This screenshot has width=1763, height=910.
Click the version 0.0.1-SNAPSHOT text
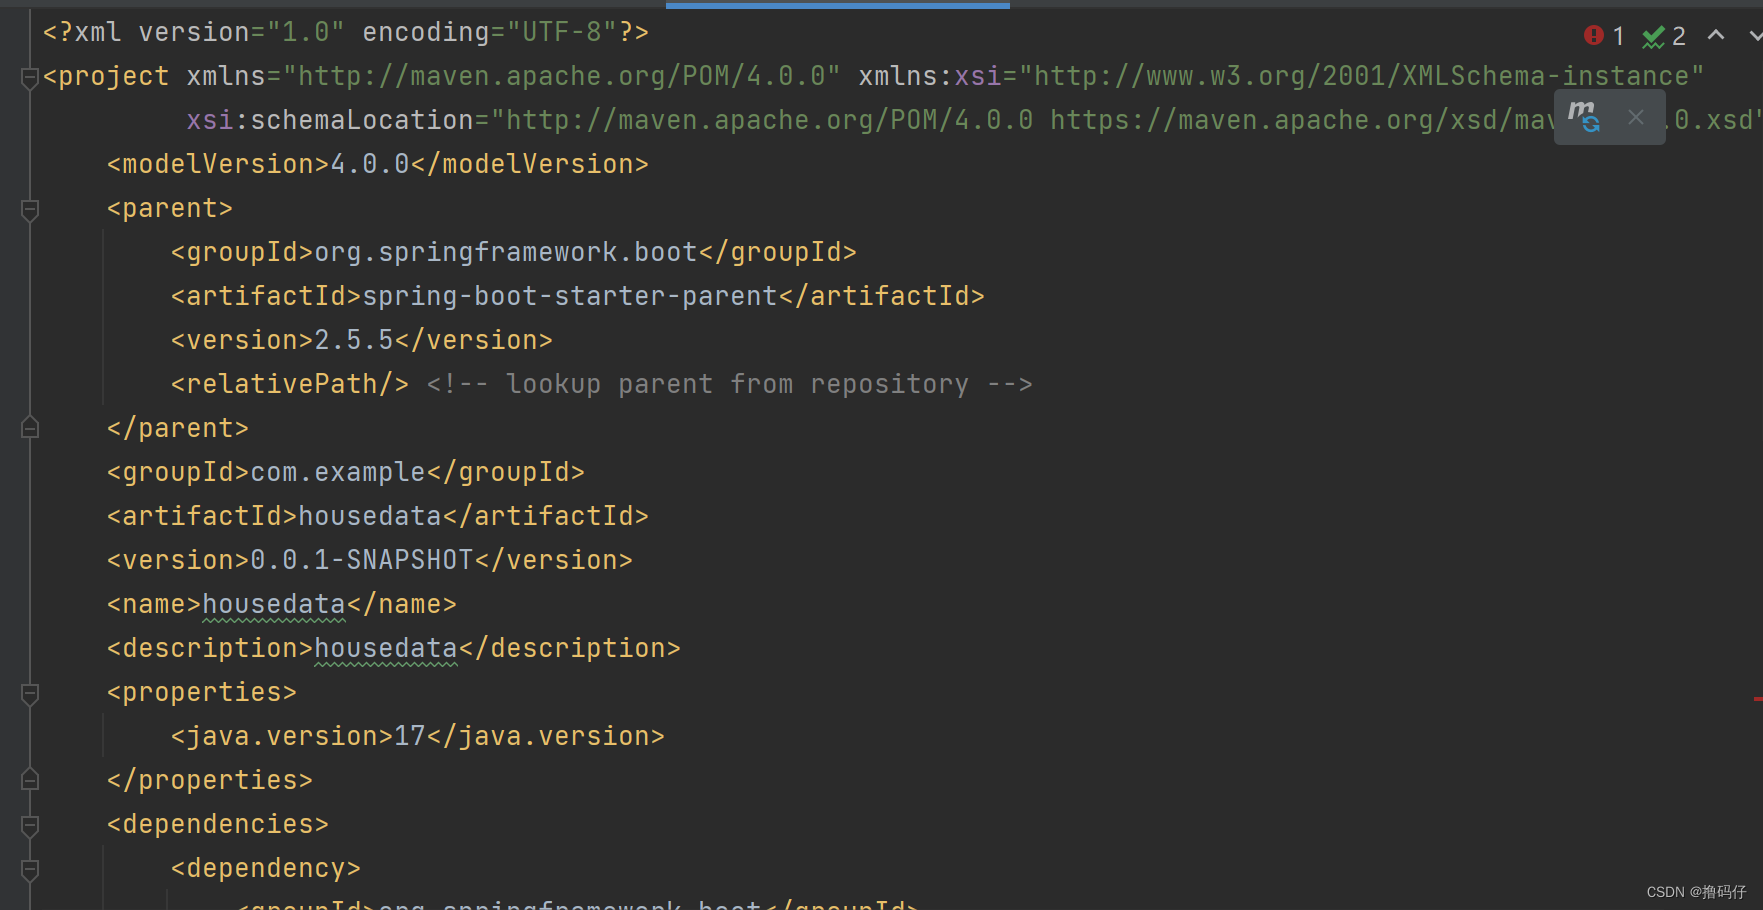[x=362, y=560]
